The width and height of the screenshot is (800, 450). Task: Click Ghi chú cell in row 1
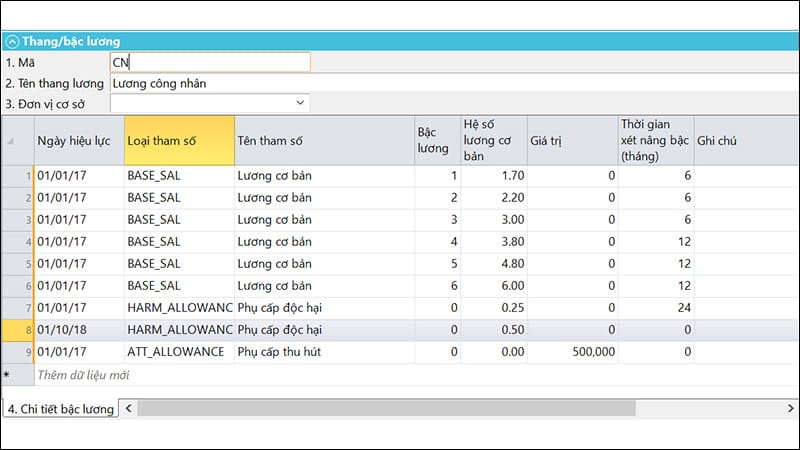coord(746,176)
